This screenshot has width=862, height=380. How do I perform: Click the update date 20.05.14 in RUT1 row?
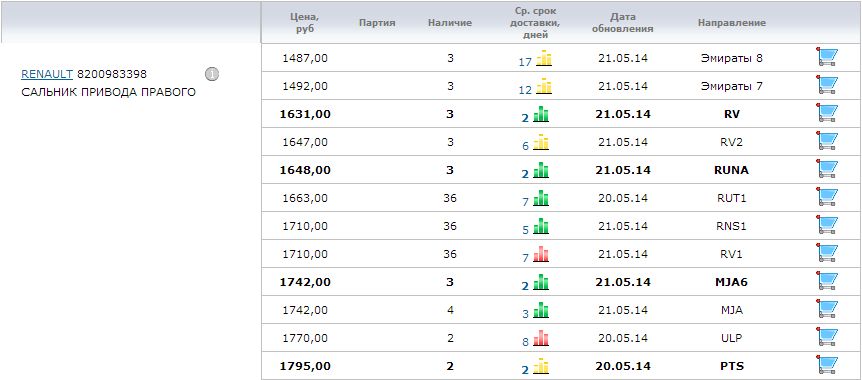tap(623, 198)
